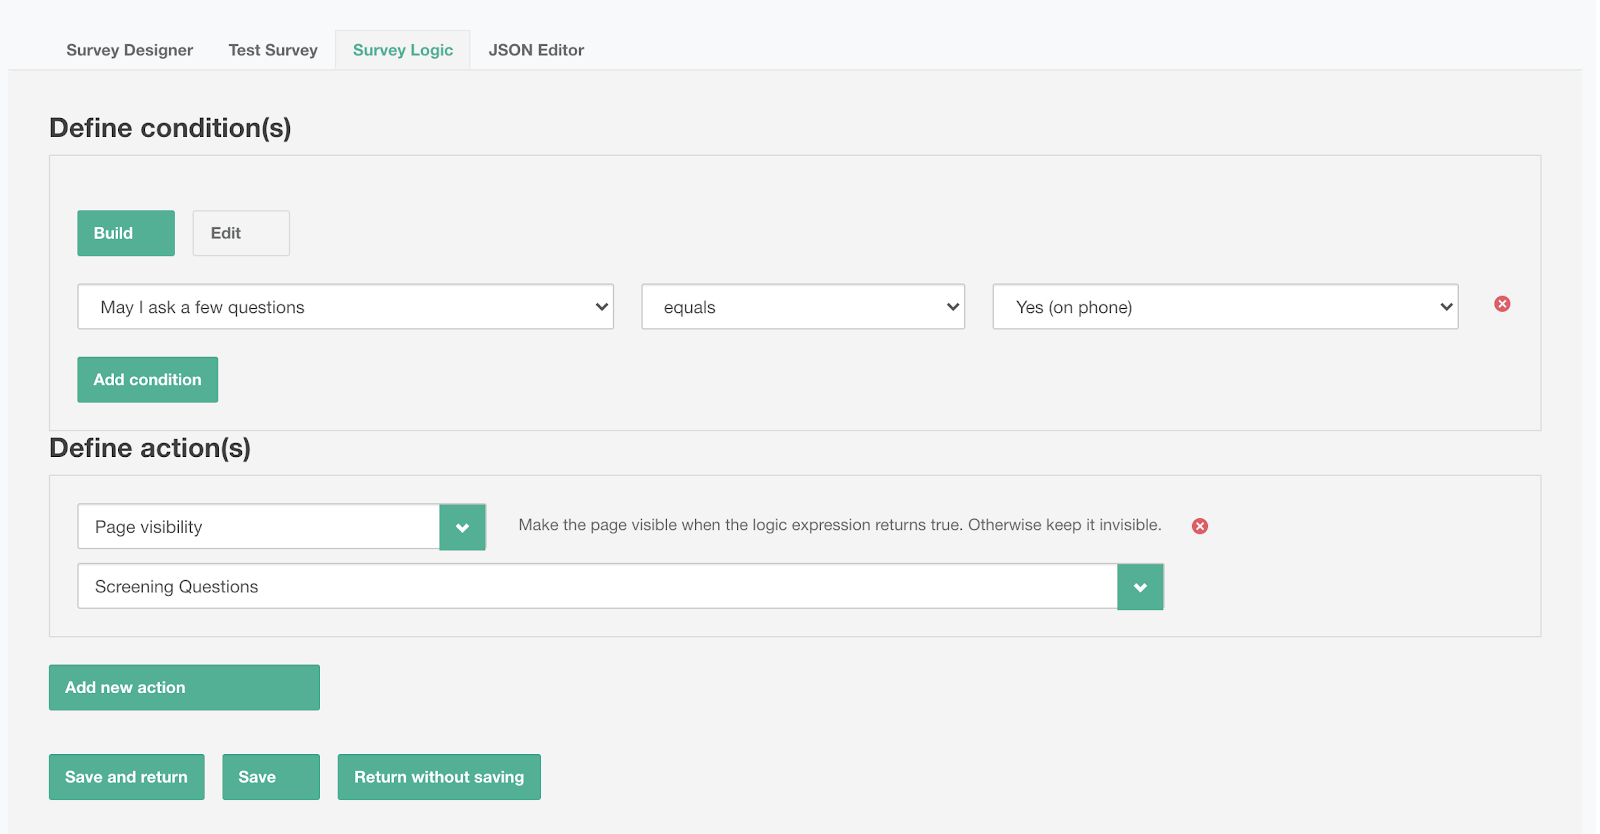
Task: Click the Screening Questions page selector field
Action: tap(597, 587)
